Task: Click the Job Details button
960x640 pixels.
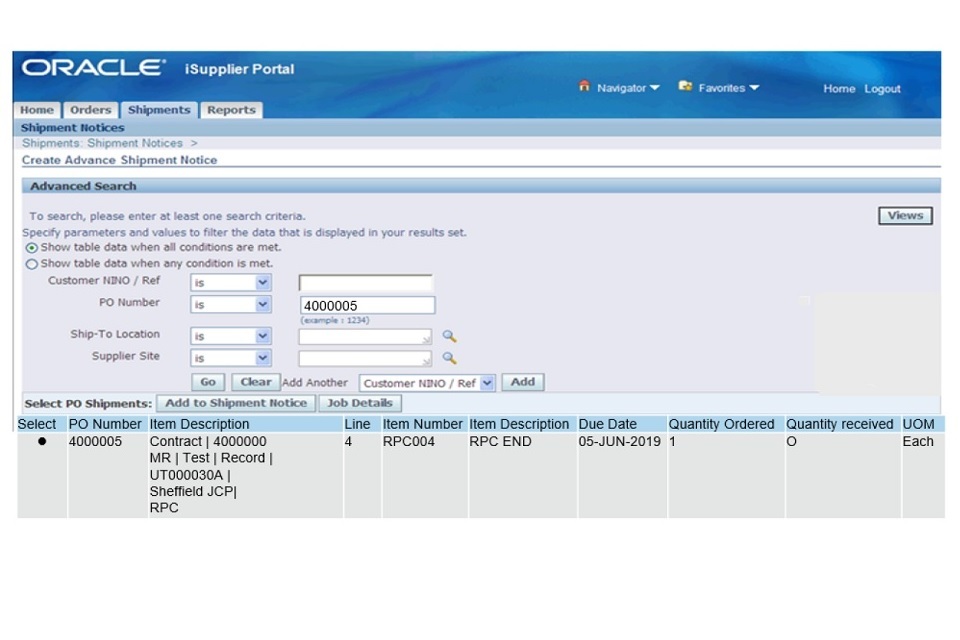Action: point(360,403)
